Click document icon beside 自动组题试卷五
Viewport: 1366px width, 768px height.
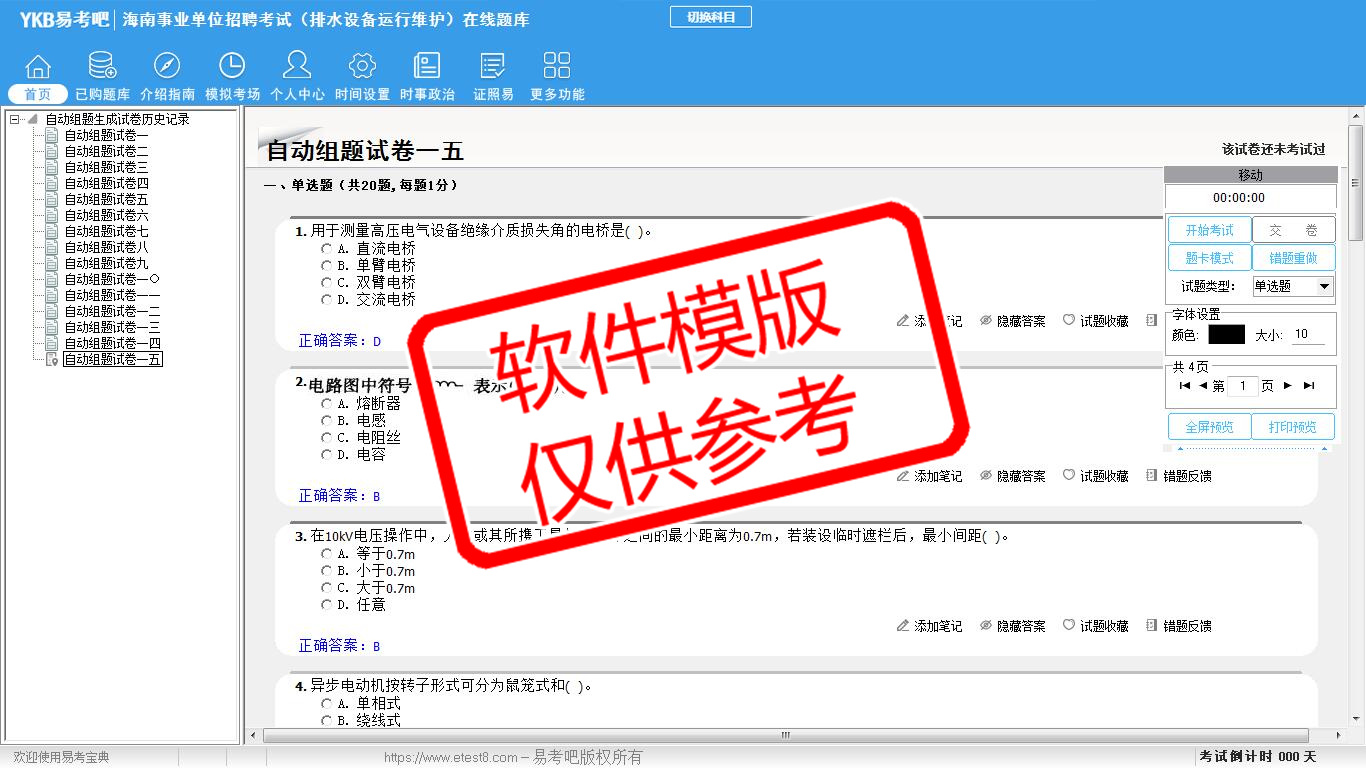point(52,199)
